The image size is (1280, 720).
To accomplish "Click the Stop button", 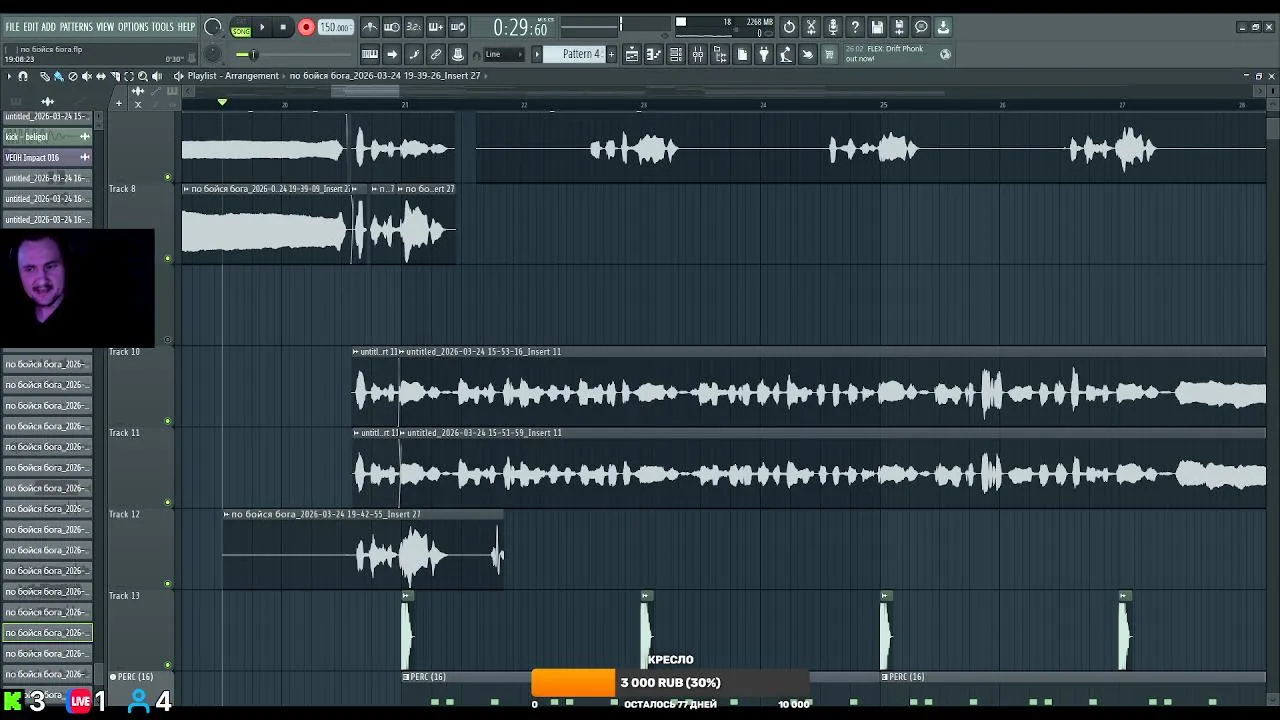I will click(x=284, y=27).
